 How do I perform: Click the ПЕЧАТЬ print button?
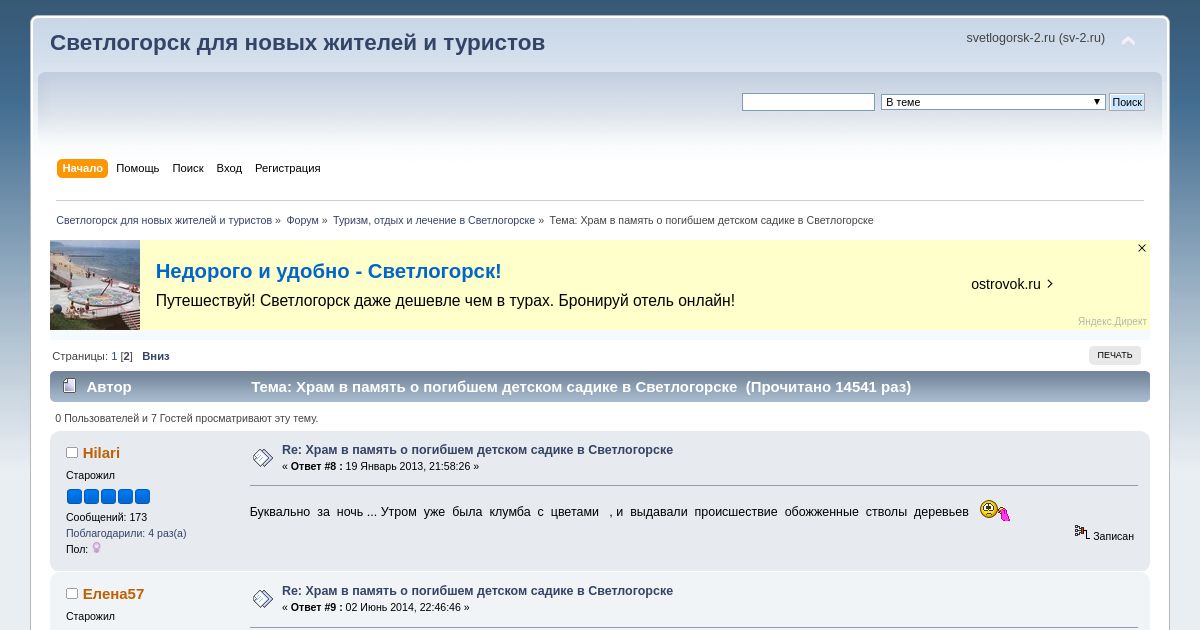pos(1115,355)
